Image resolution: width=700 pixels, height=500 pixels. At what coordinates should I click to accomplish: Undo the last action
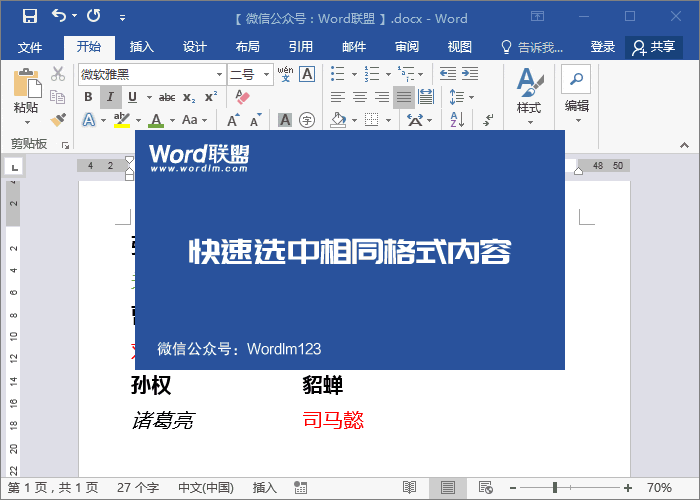coord(58,16)
